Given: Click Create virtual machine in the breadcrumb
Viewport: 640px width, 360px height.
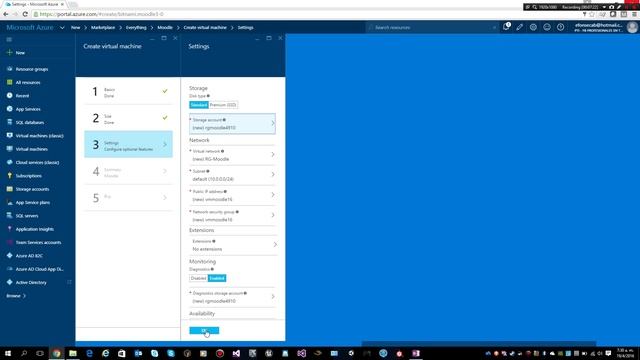Looking at the screenshot, I should (x=205, y=27).
